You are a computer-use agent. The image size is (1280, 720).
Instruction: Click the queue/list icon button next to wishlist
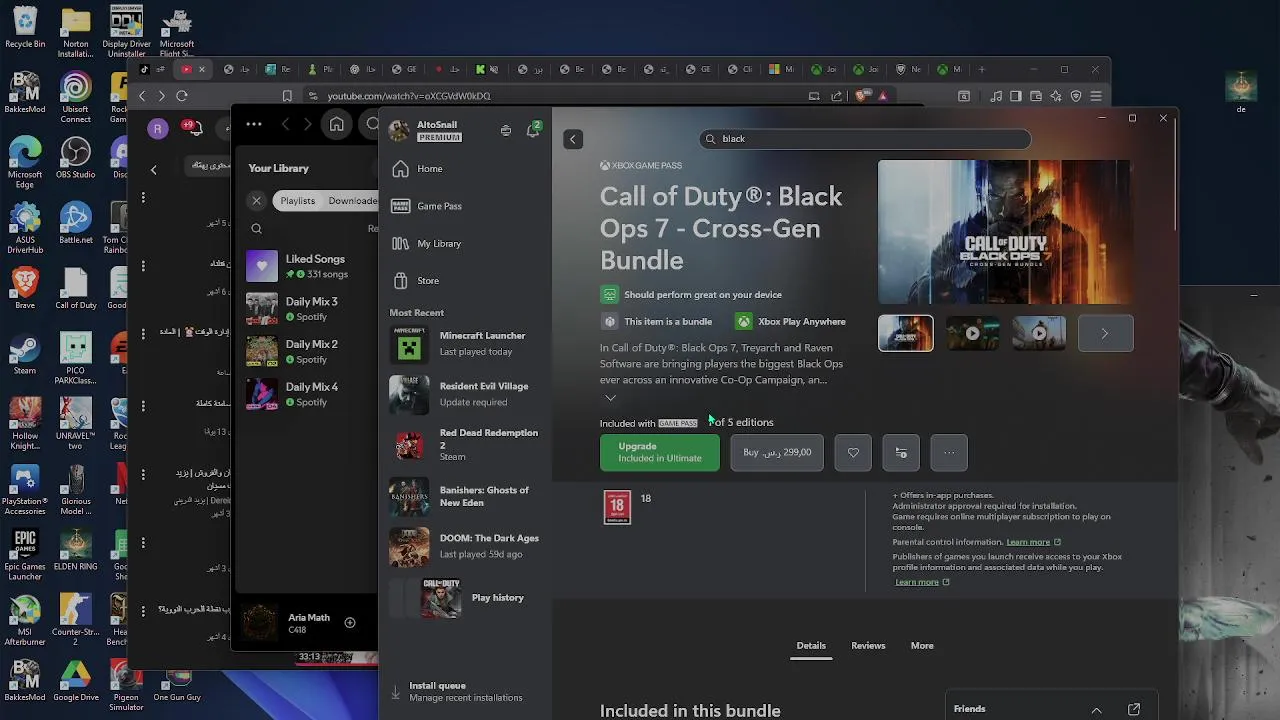pyautogui.click(x=901, y=452)
